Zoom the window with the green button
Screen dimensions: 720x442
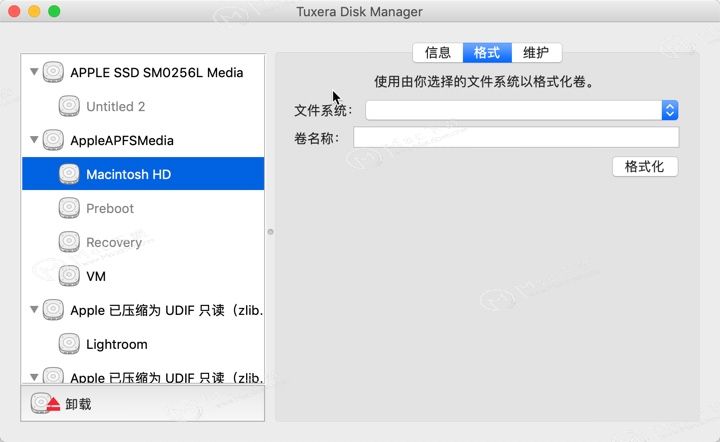click(x=54, y=11)
